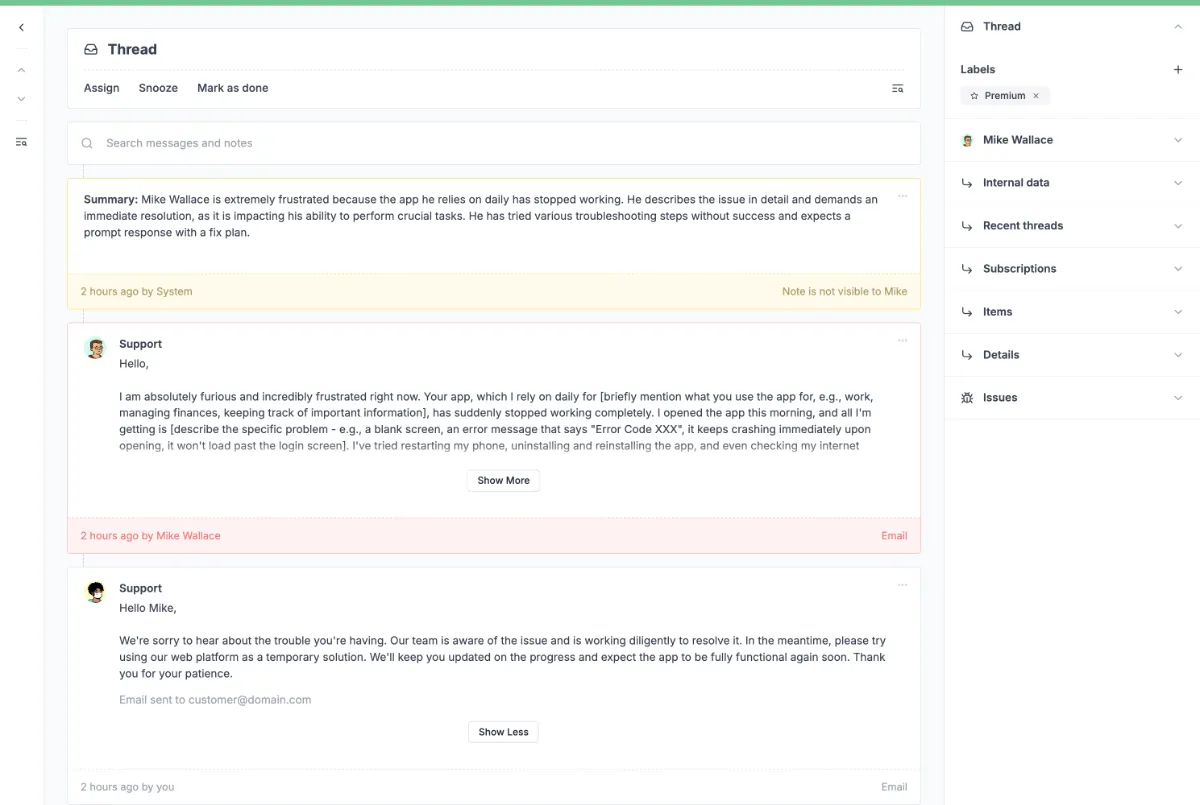Open the Recent threads dropdown
1200x805 pixels.
pyautogui.click(x=1178, y=226)
